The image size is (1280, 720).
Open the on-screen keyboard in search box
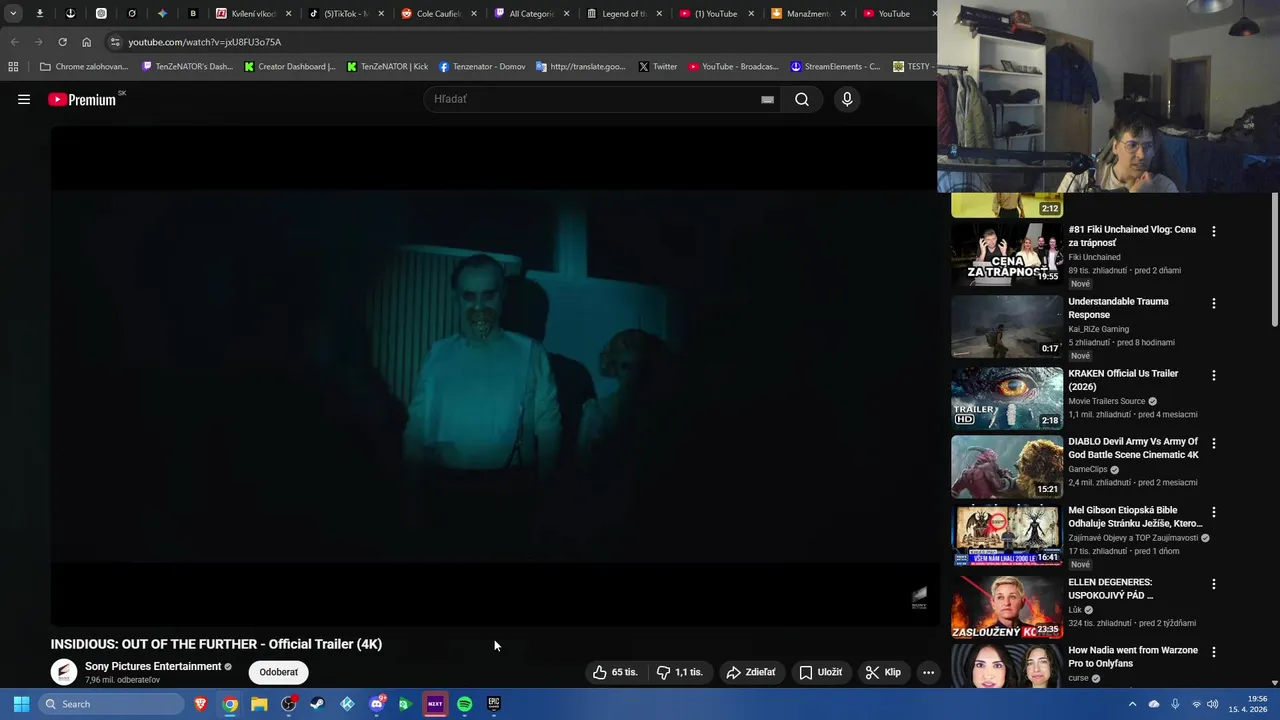coord(767,99)
